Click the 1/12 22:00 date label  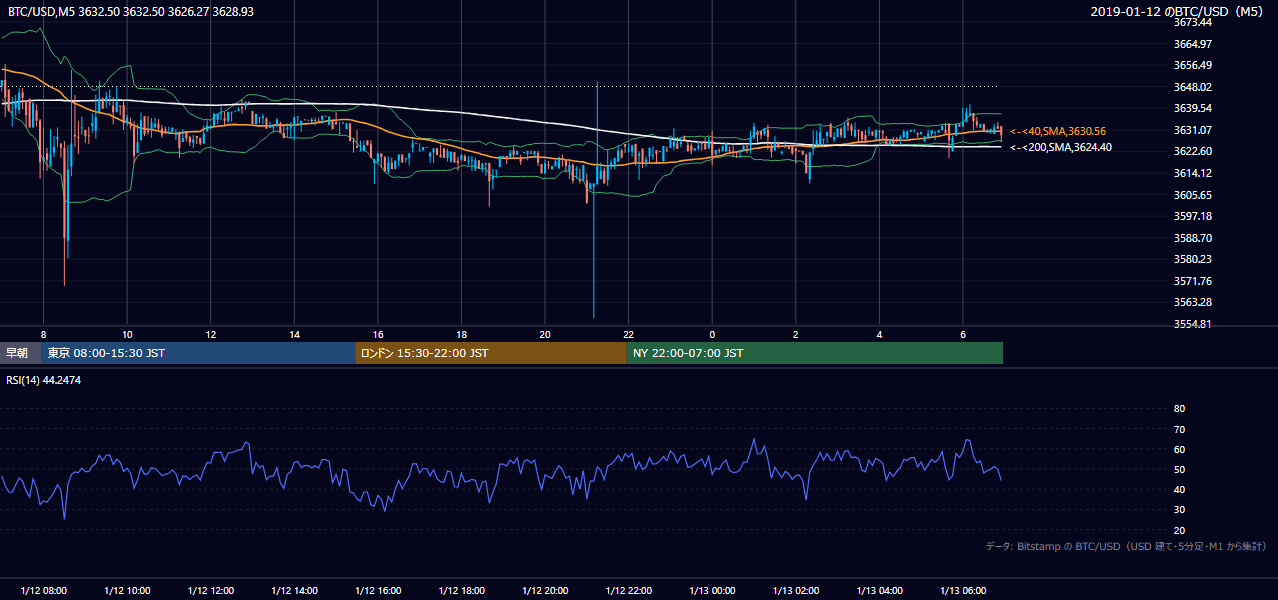628,590
